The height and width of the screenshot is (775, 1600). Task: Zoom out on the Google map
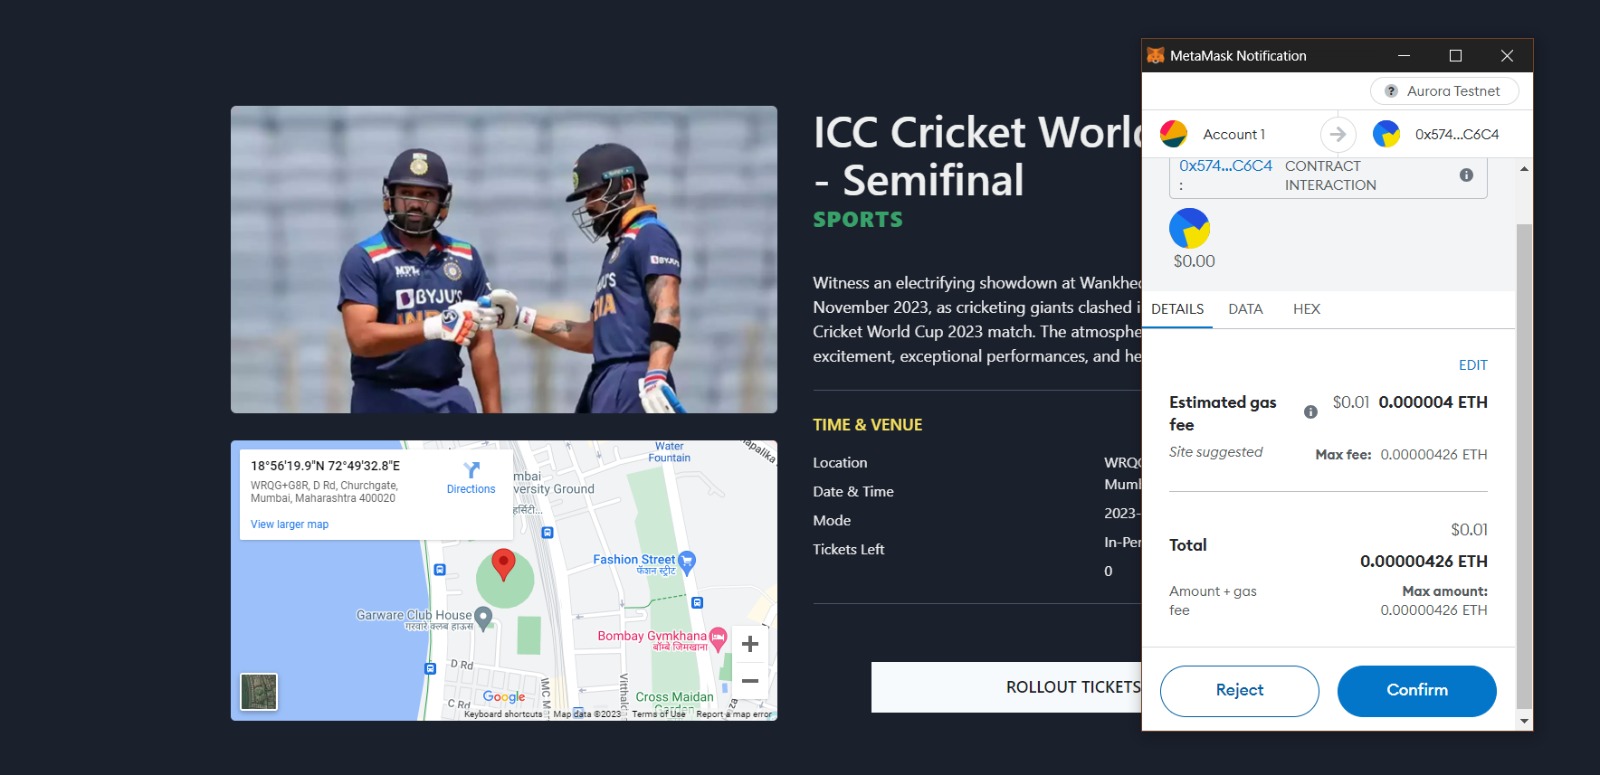[750, 681]
